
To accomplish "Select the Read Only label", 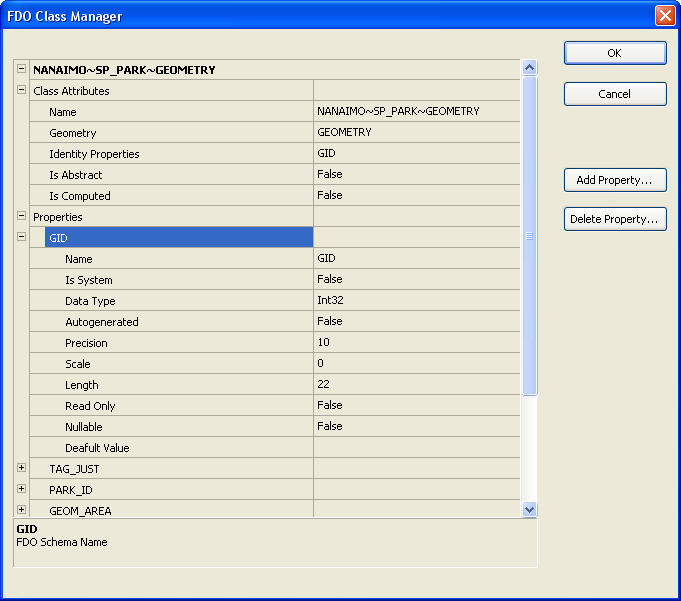I will (90, 406).
